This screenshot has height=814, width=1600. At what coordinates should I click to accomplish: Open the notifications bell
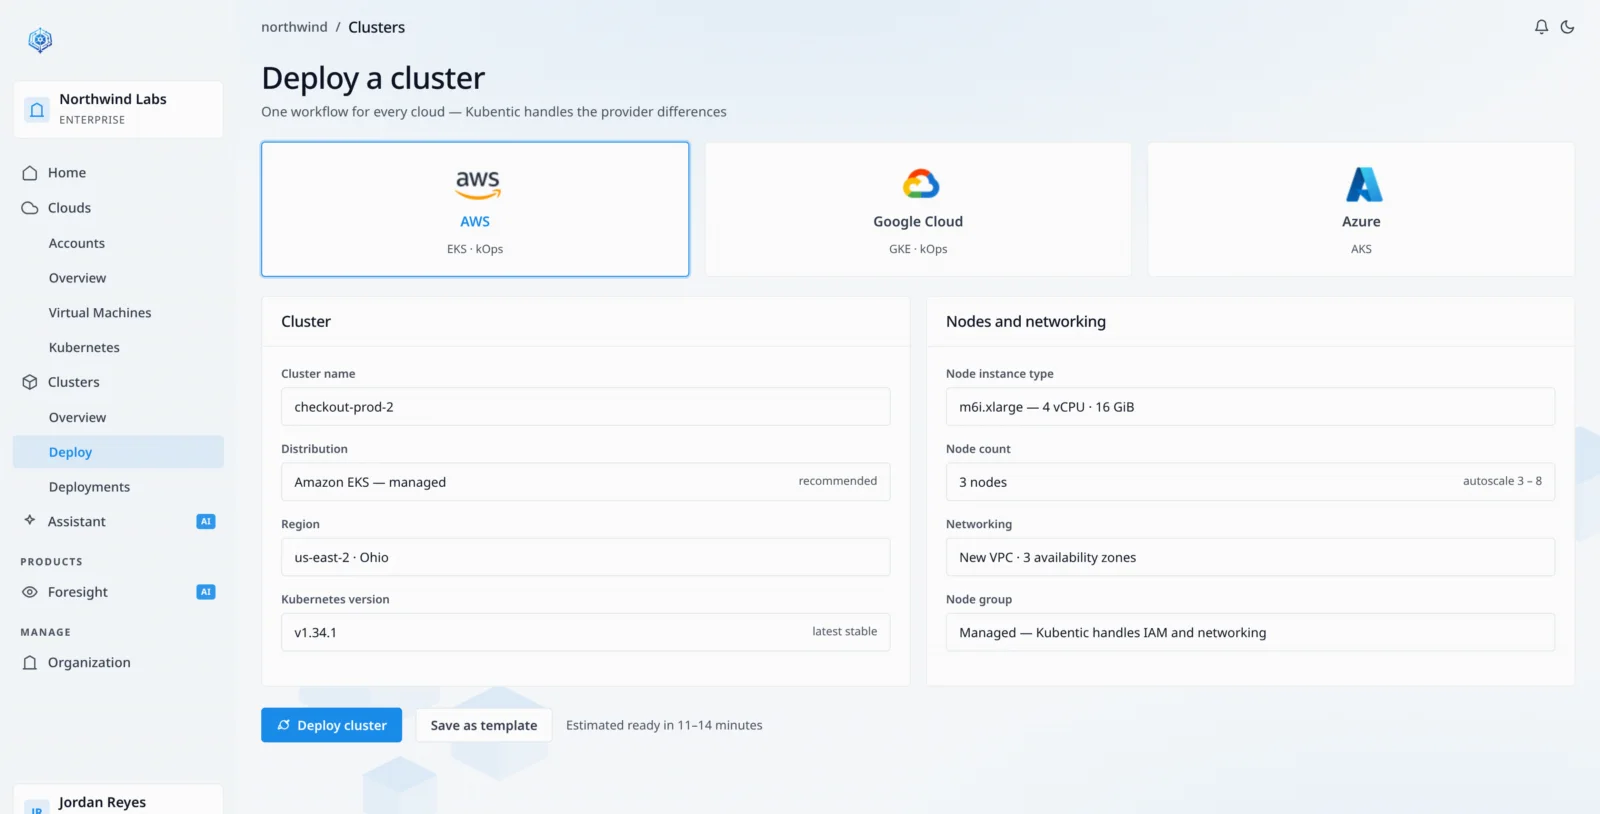click(x=1541, y=27)
